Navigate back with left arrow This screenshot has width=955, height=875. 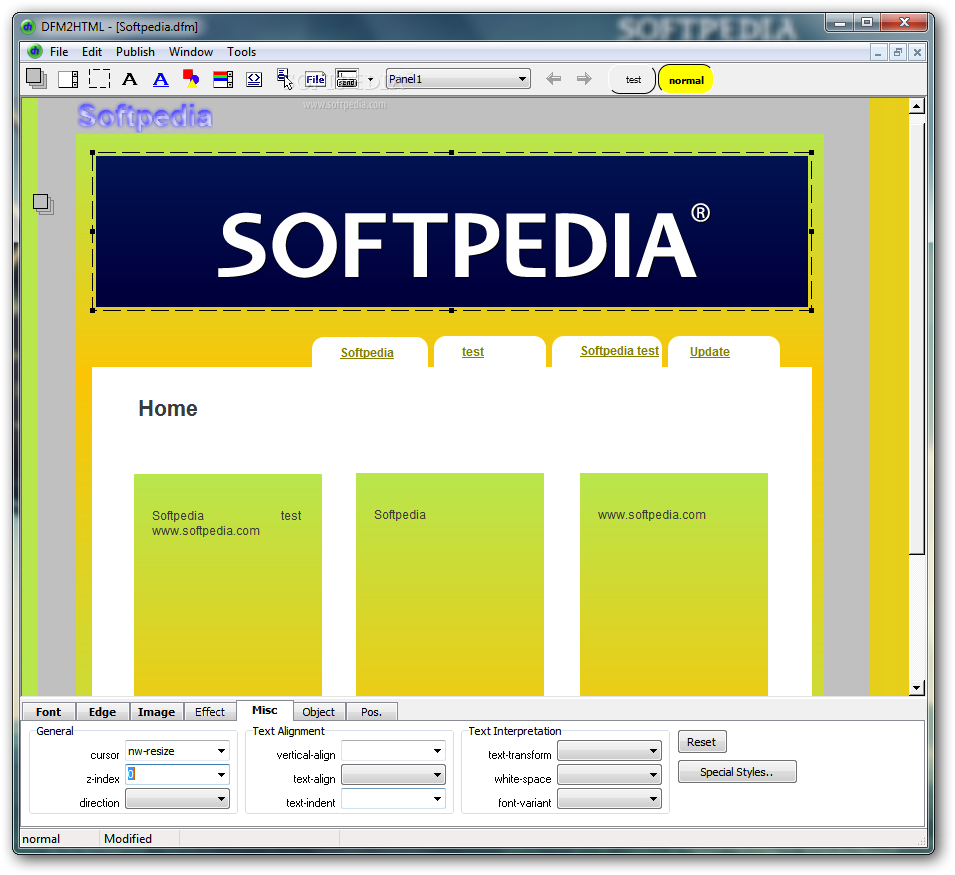[554, 79]
